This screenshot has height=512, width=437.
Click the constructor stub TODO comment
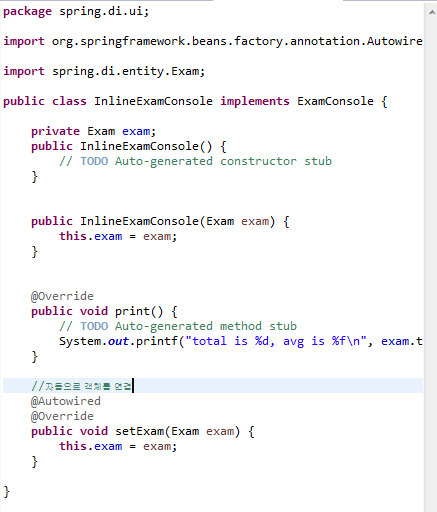[x=196, y=161]
